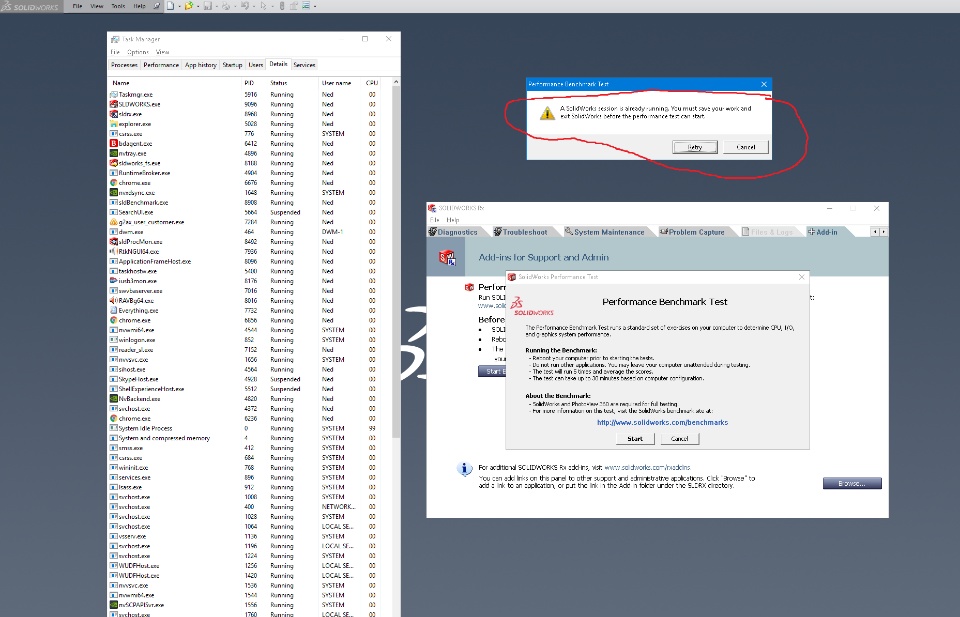Click scroll-up arrow of Task Manager list
Viewport: 960px width, 617px height.
tap(396, 82)
